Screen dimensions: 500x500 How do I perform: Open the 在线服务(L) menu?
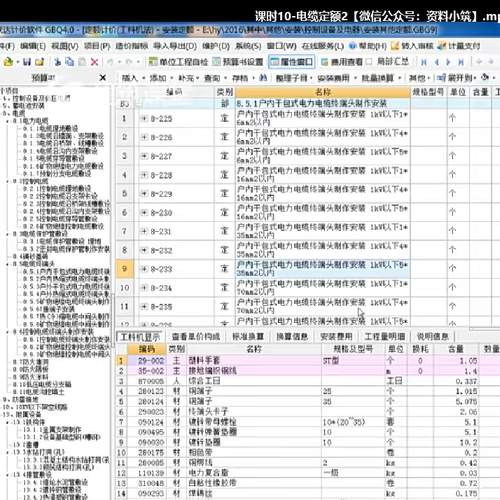323,46
